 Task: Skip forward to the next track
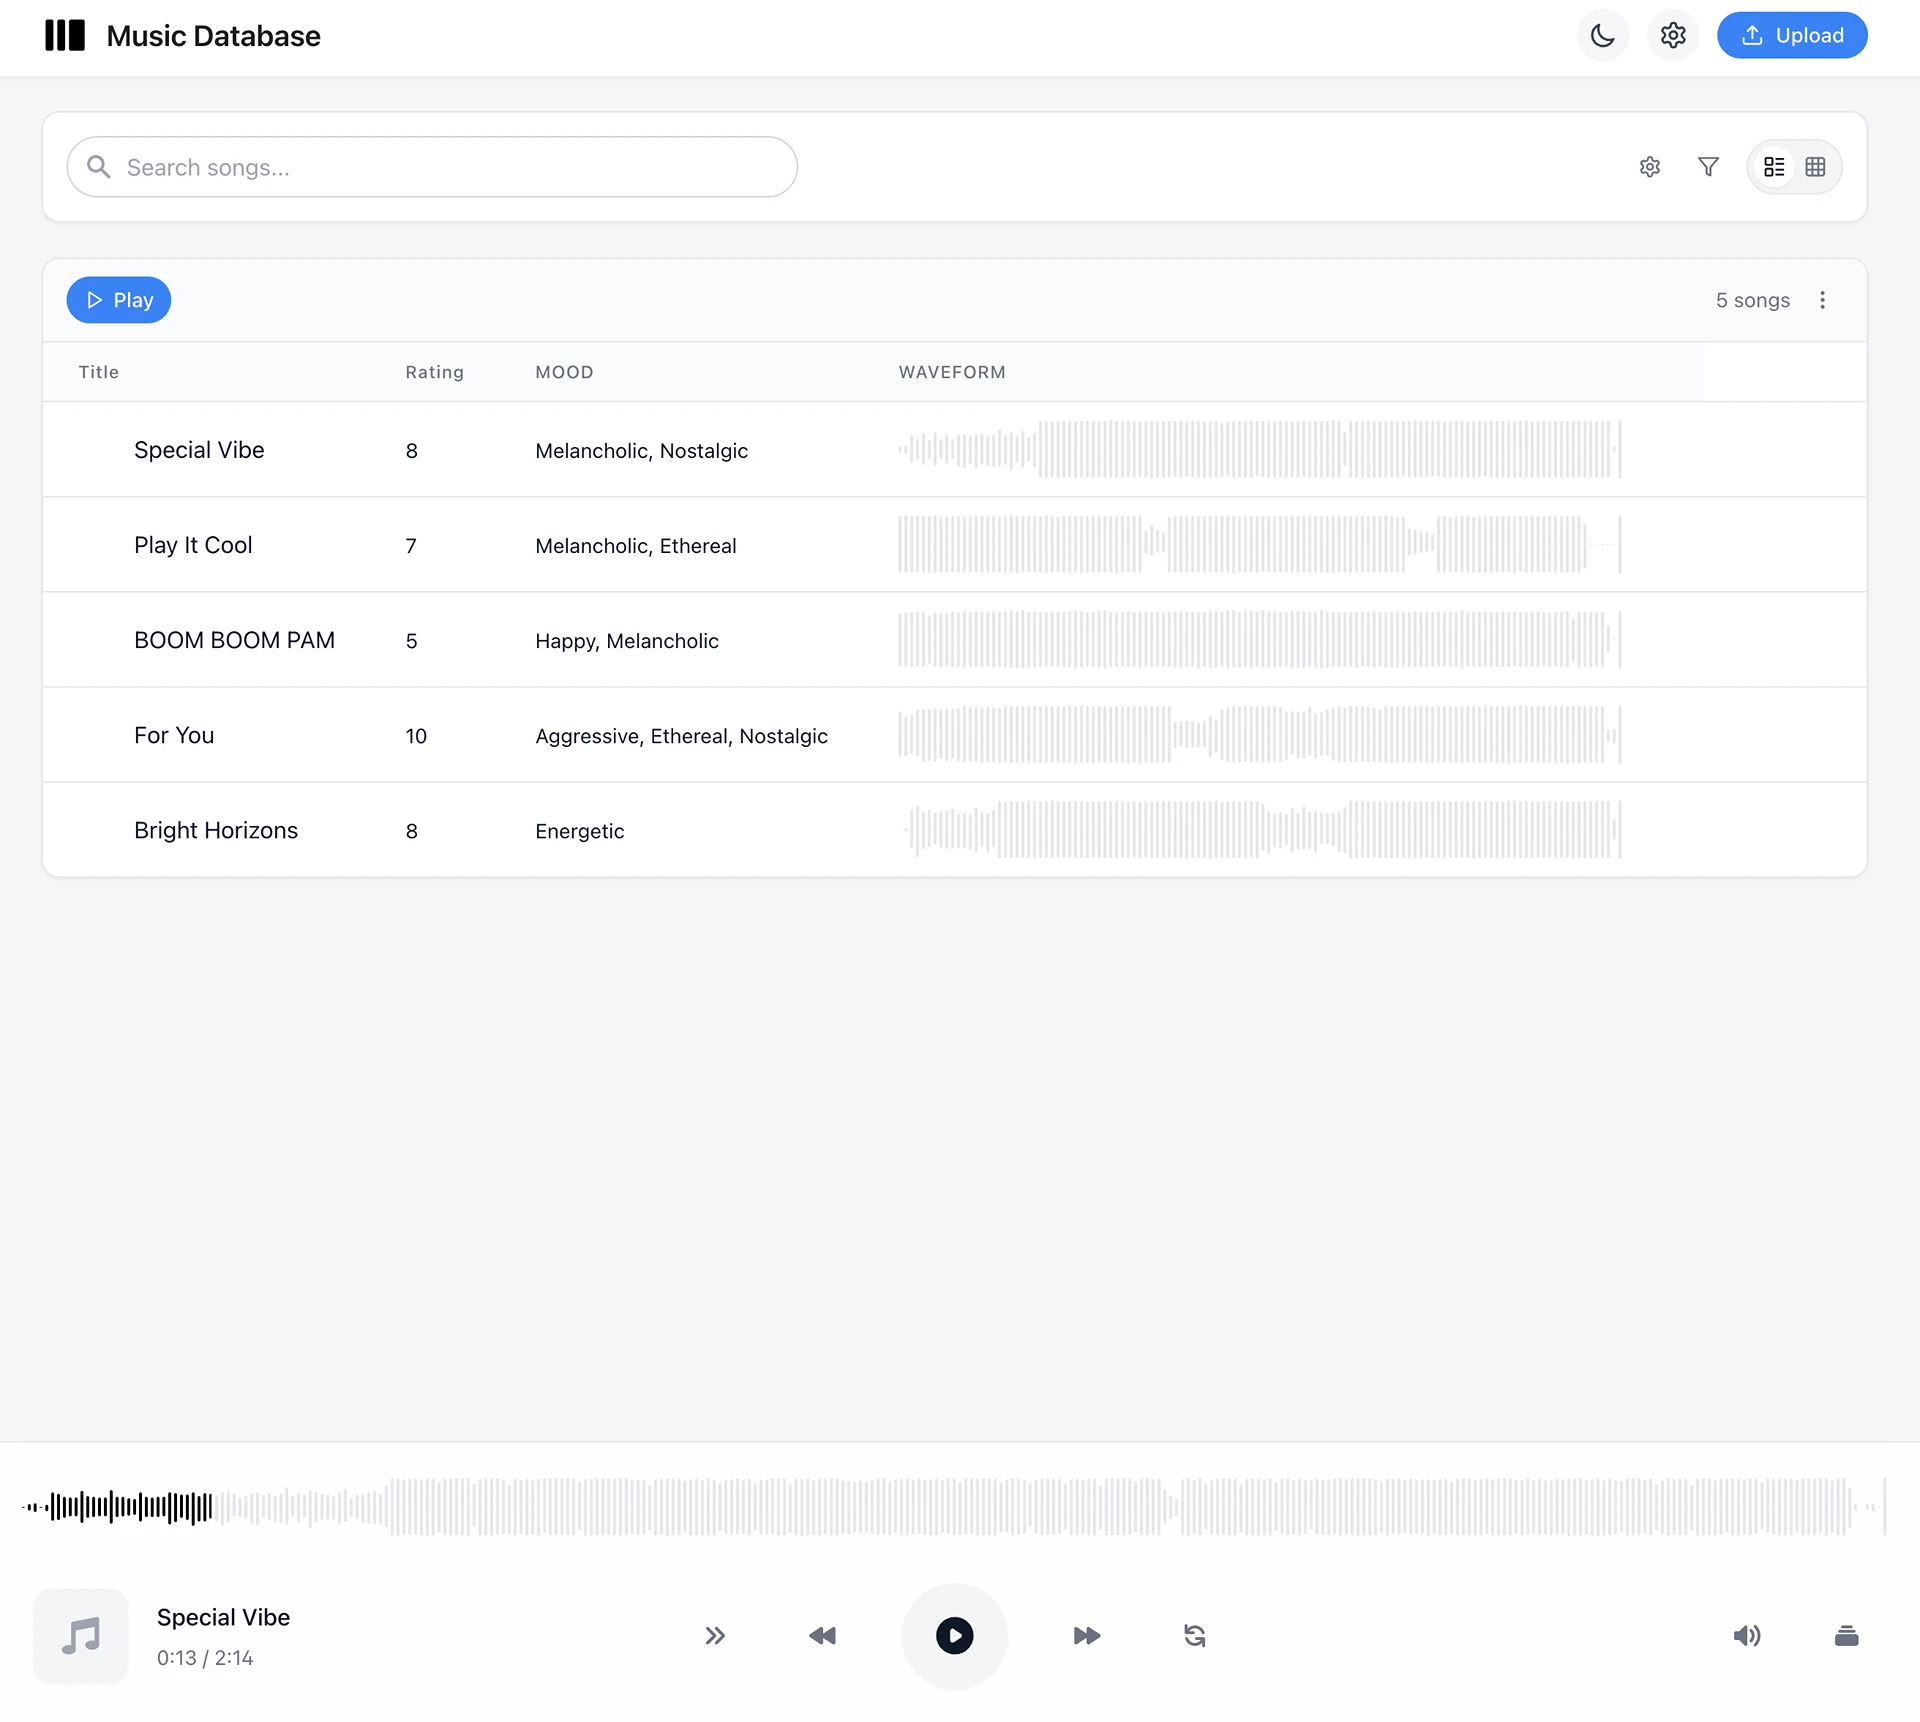click(1087, 1636)
